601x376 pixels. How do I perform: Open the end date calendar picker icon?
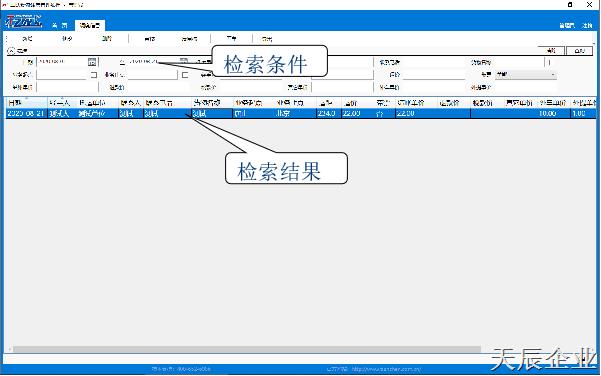(x=184, y=61)
